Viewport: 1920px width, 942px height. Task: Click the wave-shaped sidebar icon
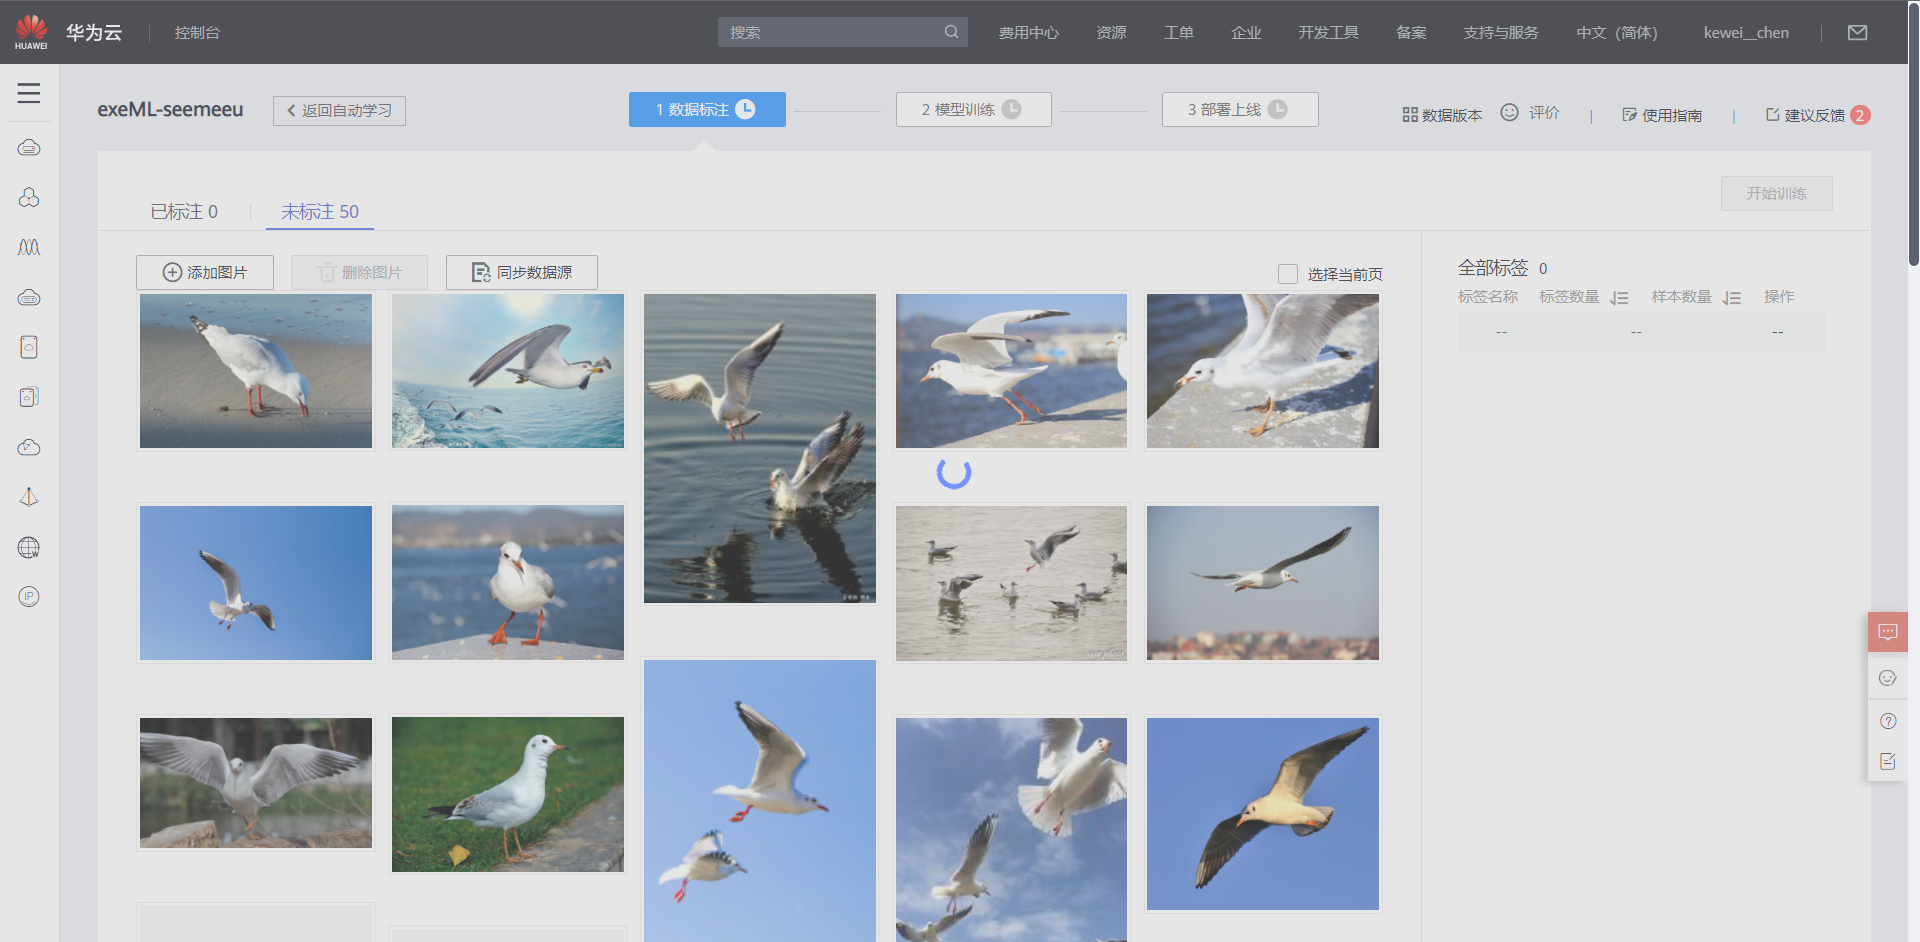29,247
